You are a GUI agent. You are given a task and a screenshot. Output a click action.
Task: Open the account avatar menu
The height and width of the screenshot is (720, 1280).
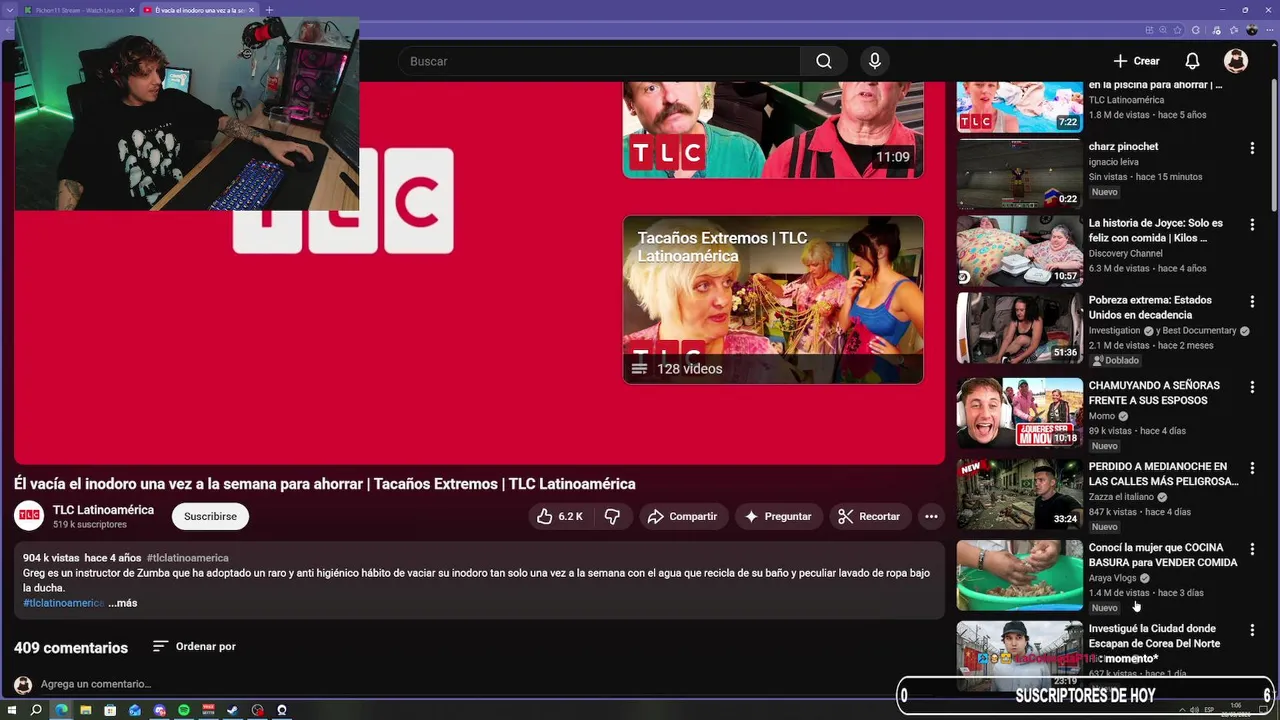[x=1236, y=61]
